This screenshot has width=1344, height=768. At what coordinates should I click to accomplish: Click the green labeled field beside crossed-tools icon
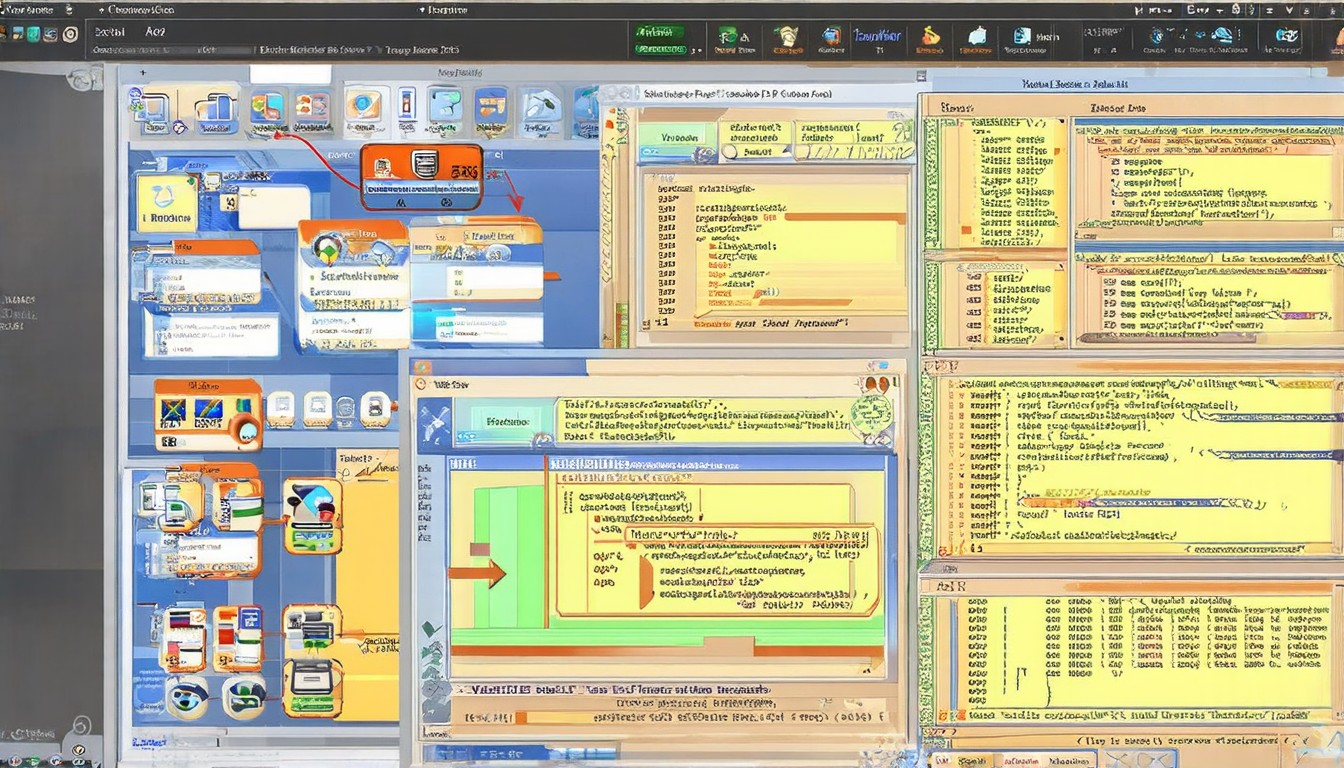pos(504,421)
